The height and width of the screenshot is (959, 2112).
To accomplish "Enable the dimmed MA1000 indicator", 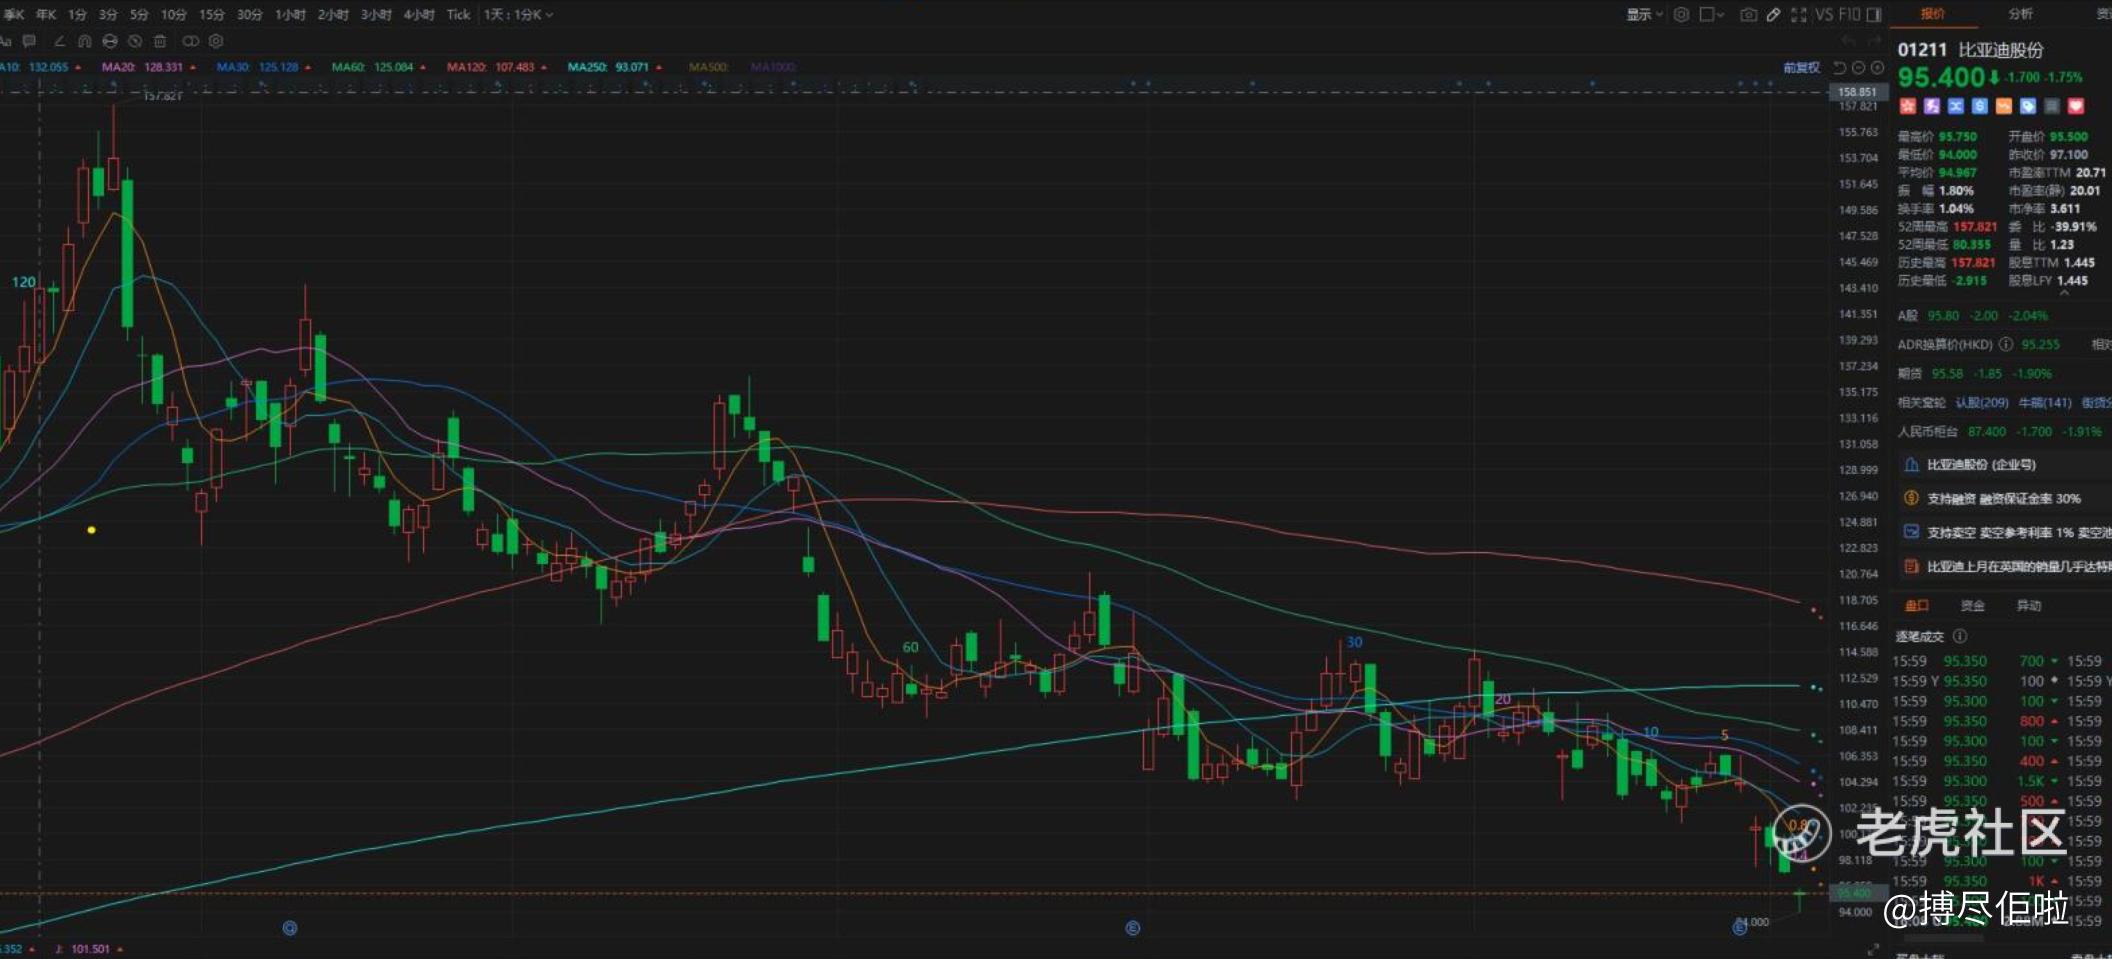I will pyautogui.click(x=773, y=67).
